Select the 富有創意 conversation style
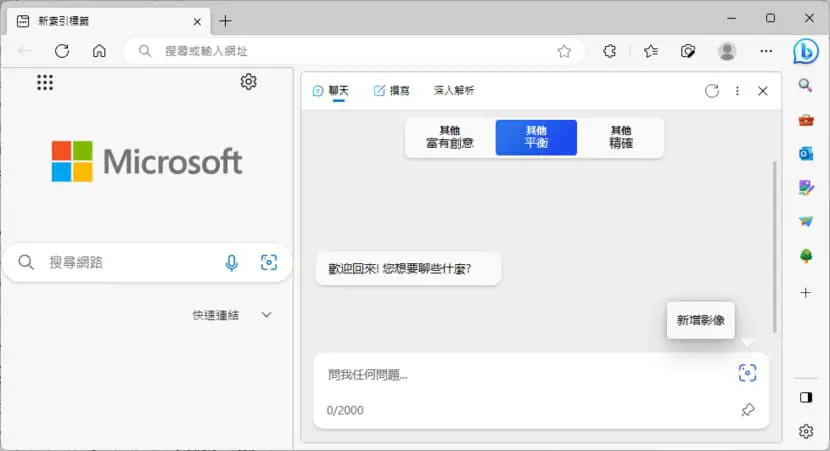The height and width of the screenshot is (451, 830). coord(450,137)
